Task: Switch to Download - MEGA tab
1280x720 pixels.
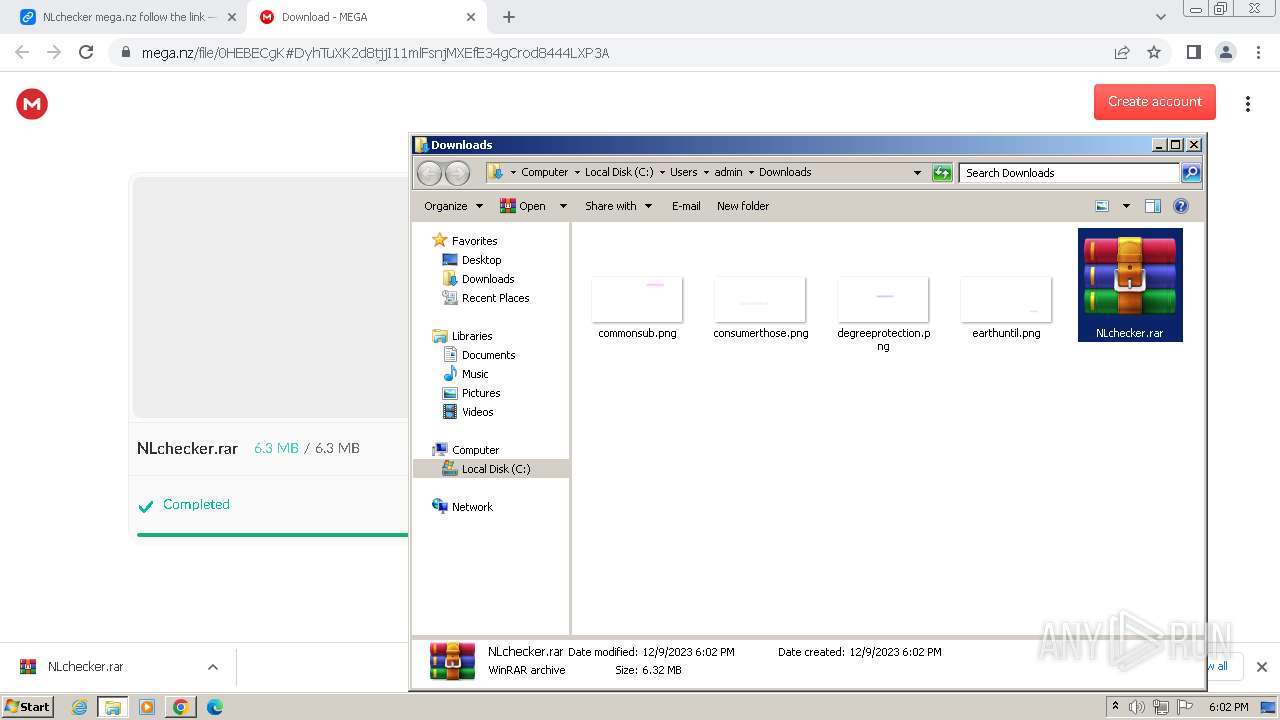Action: point(367,17)
